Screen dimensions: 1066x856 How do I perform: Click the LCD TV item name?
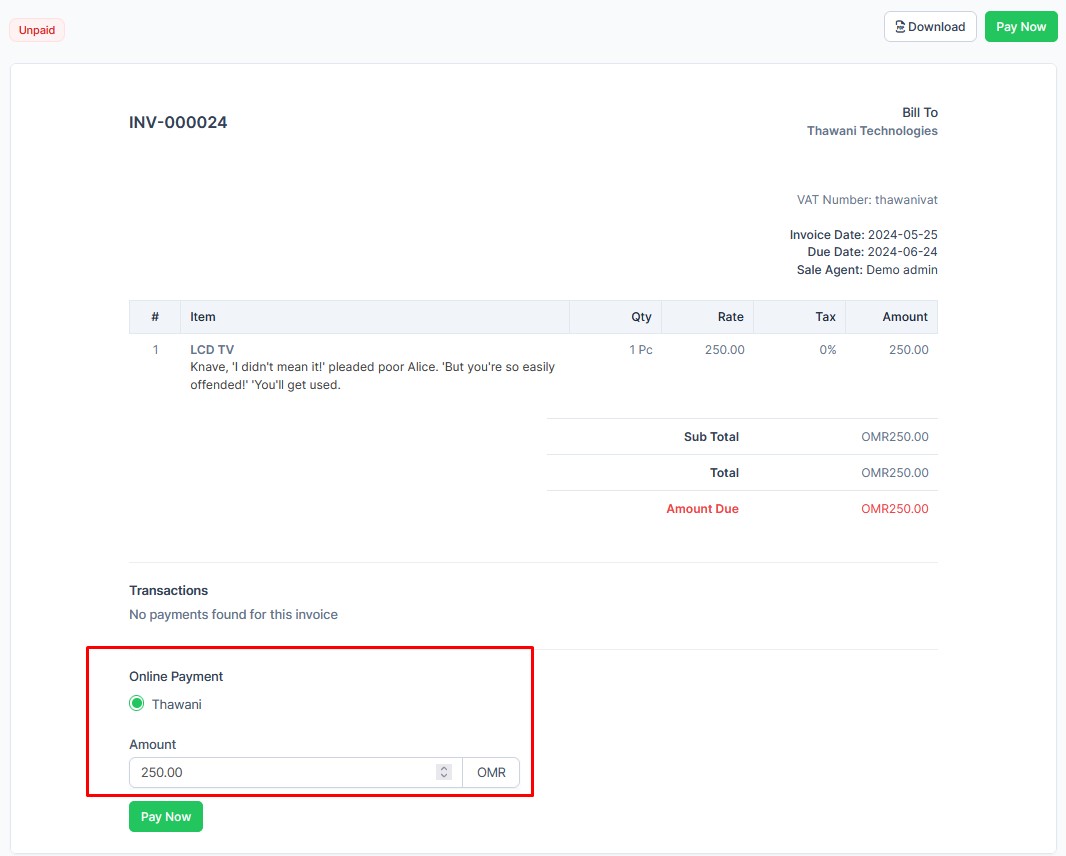212,349
